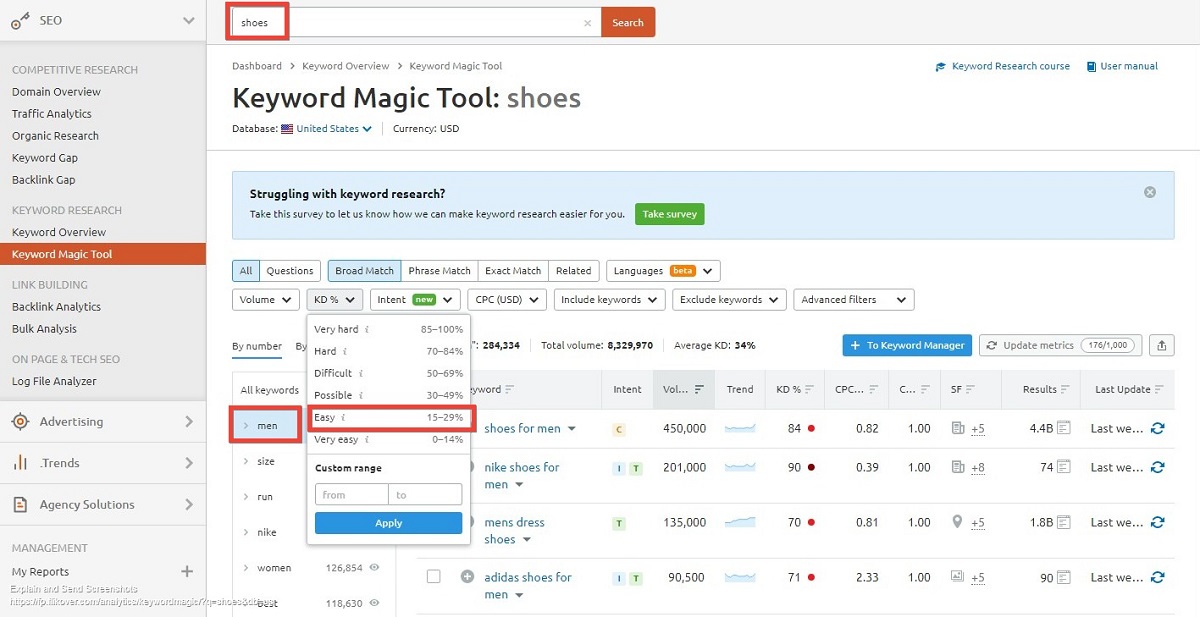Click info icon next to Very hard

(367, 329)
